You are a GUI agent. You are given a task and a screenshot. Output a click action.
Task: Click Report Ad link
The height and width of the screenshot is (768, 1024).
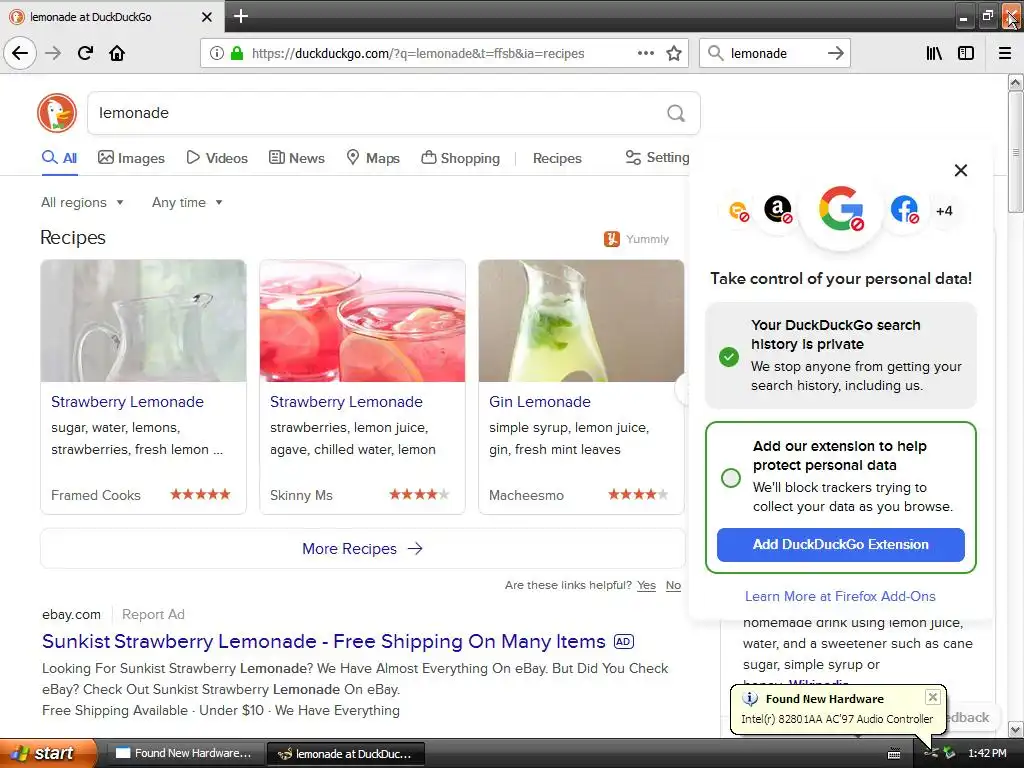pyautogui.click(x=153, y=615)
